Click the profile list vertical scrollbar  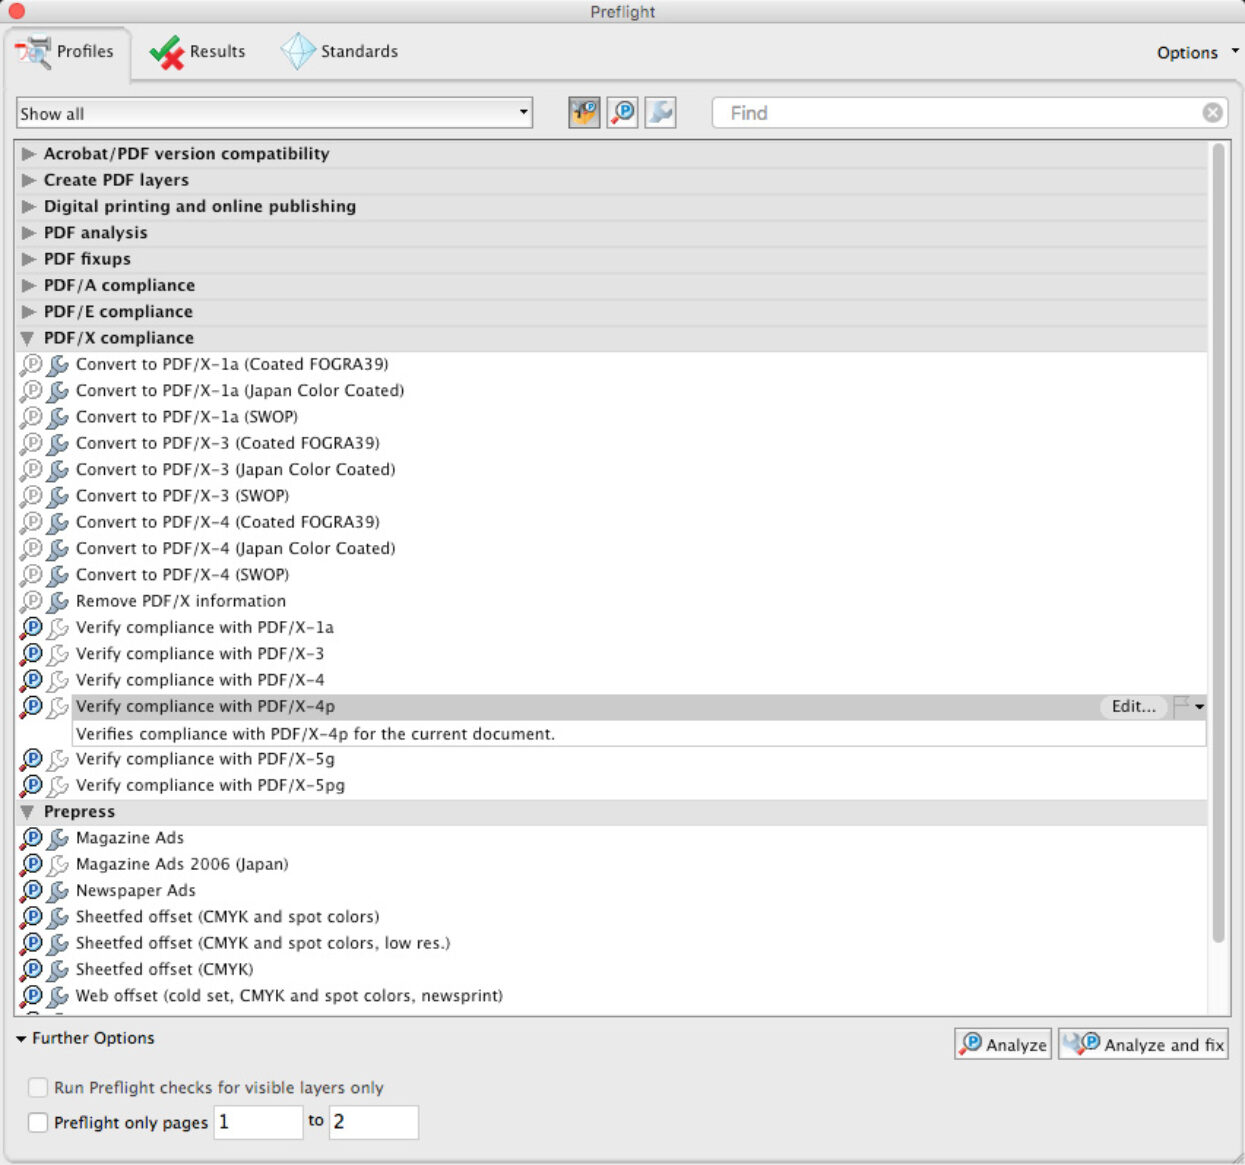[1217, 540]
